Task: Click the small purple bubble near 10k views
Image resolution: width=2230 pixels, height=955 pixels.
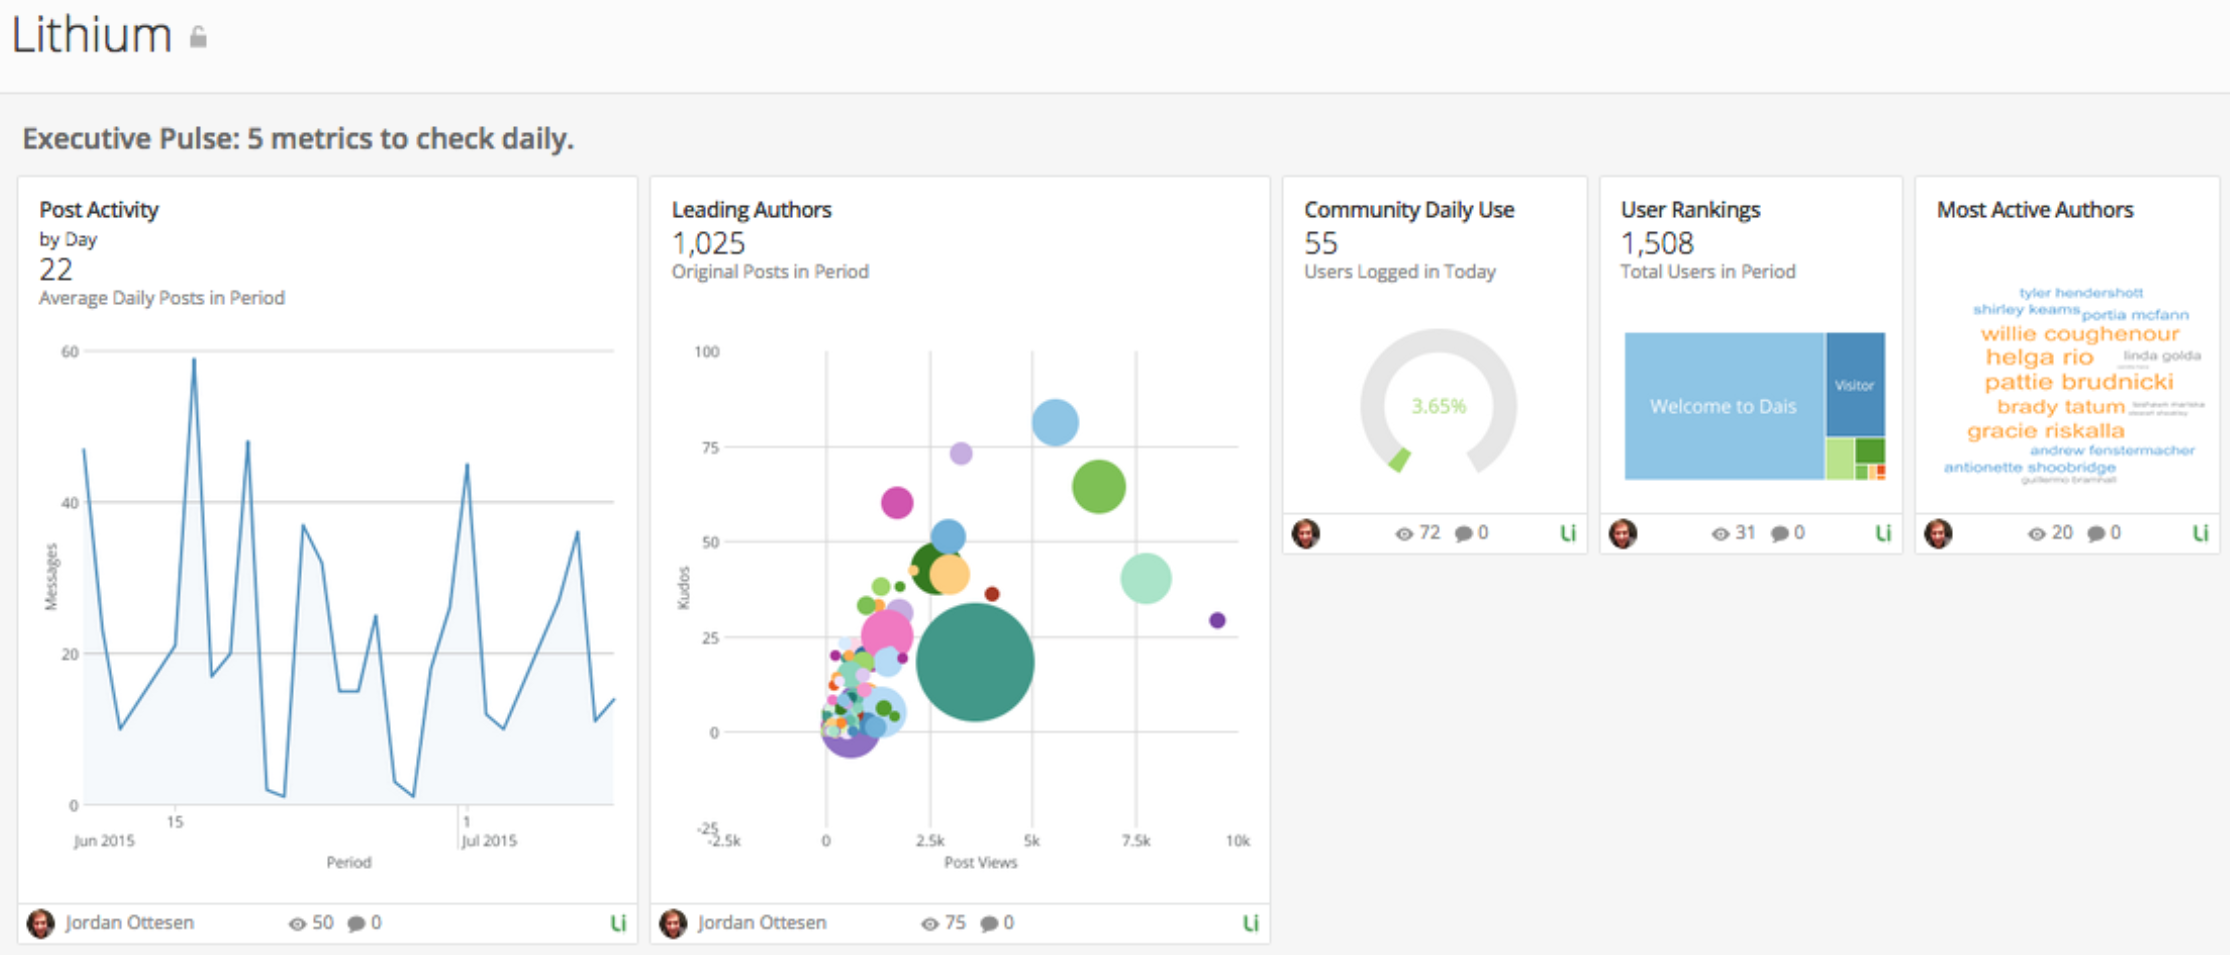Action: [1217, 620]
